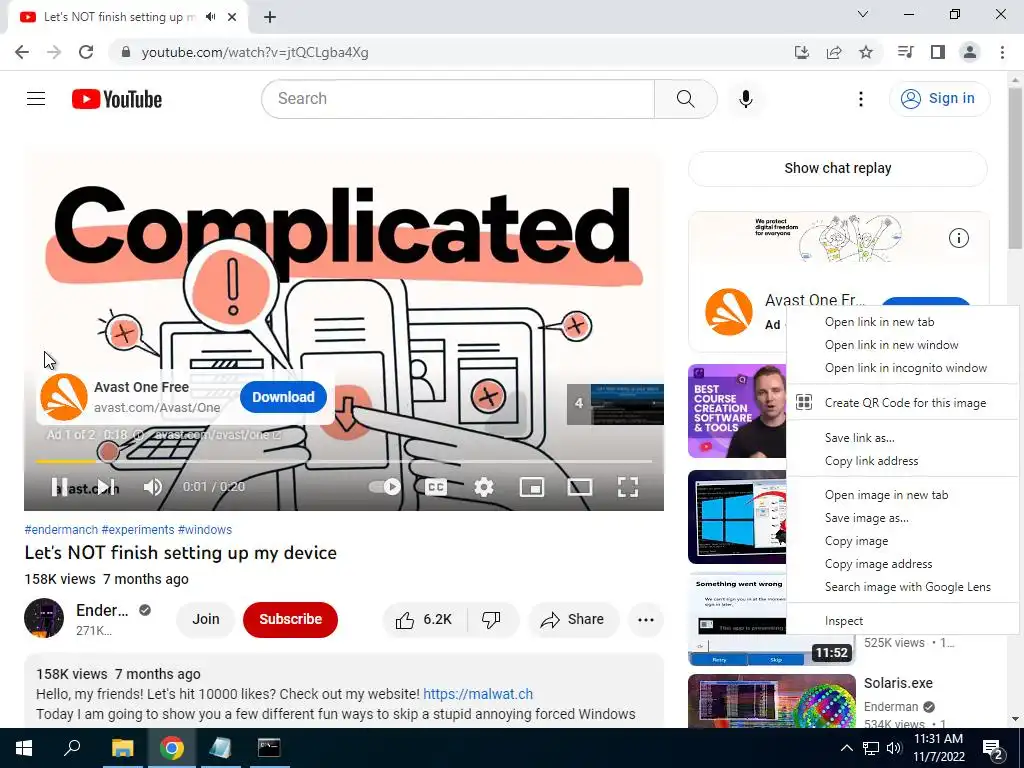Enter full screen mode
Image resolution: width=1024 pixels, height=768 pixels.
pyautogui.click(x=628, y=487)
